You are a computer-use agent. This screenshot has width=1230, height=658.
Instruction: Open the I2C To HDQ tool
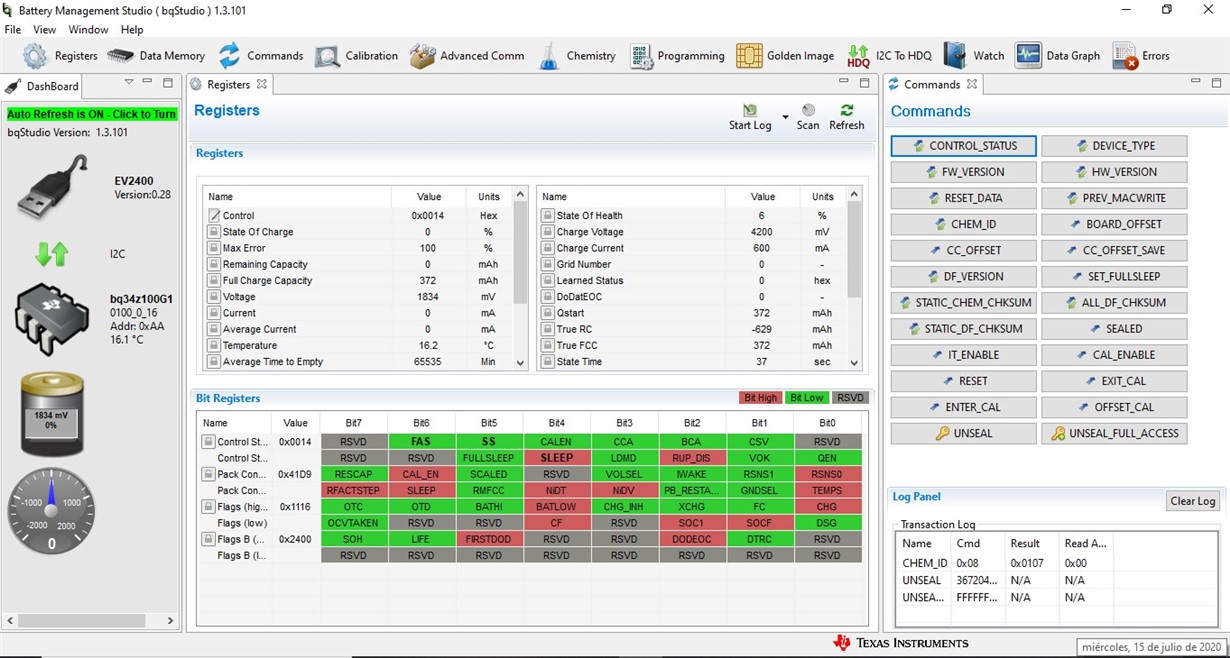[889, 56]
